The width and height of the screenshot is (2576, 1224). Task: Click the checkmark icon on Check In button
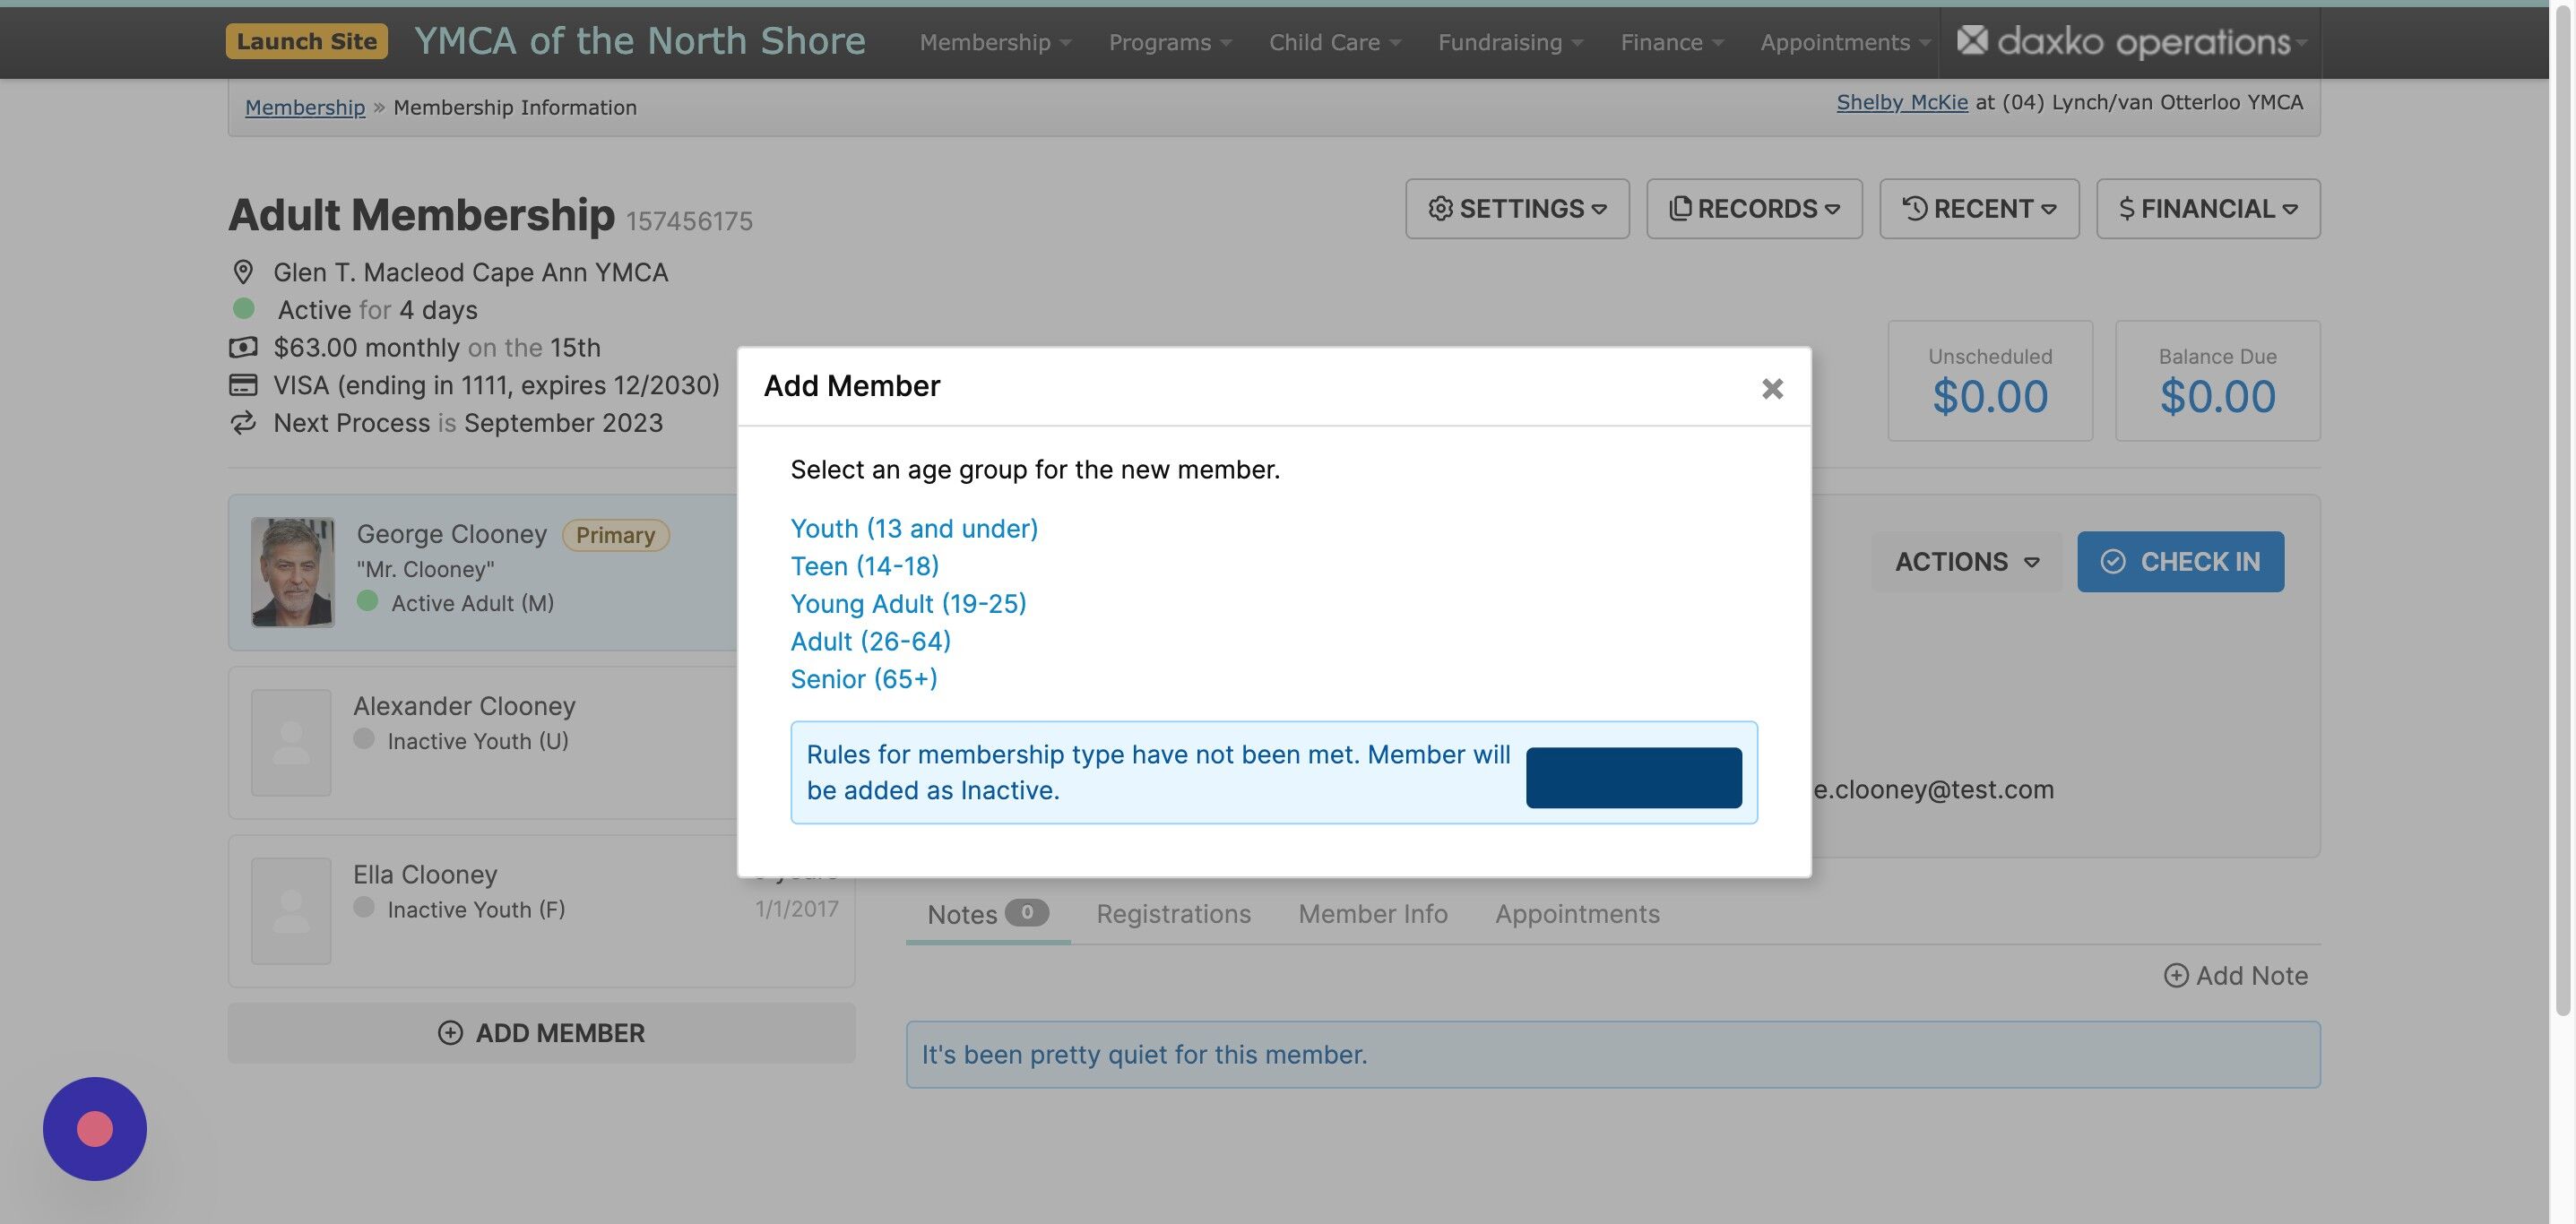coord(2112,561)
